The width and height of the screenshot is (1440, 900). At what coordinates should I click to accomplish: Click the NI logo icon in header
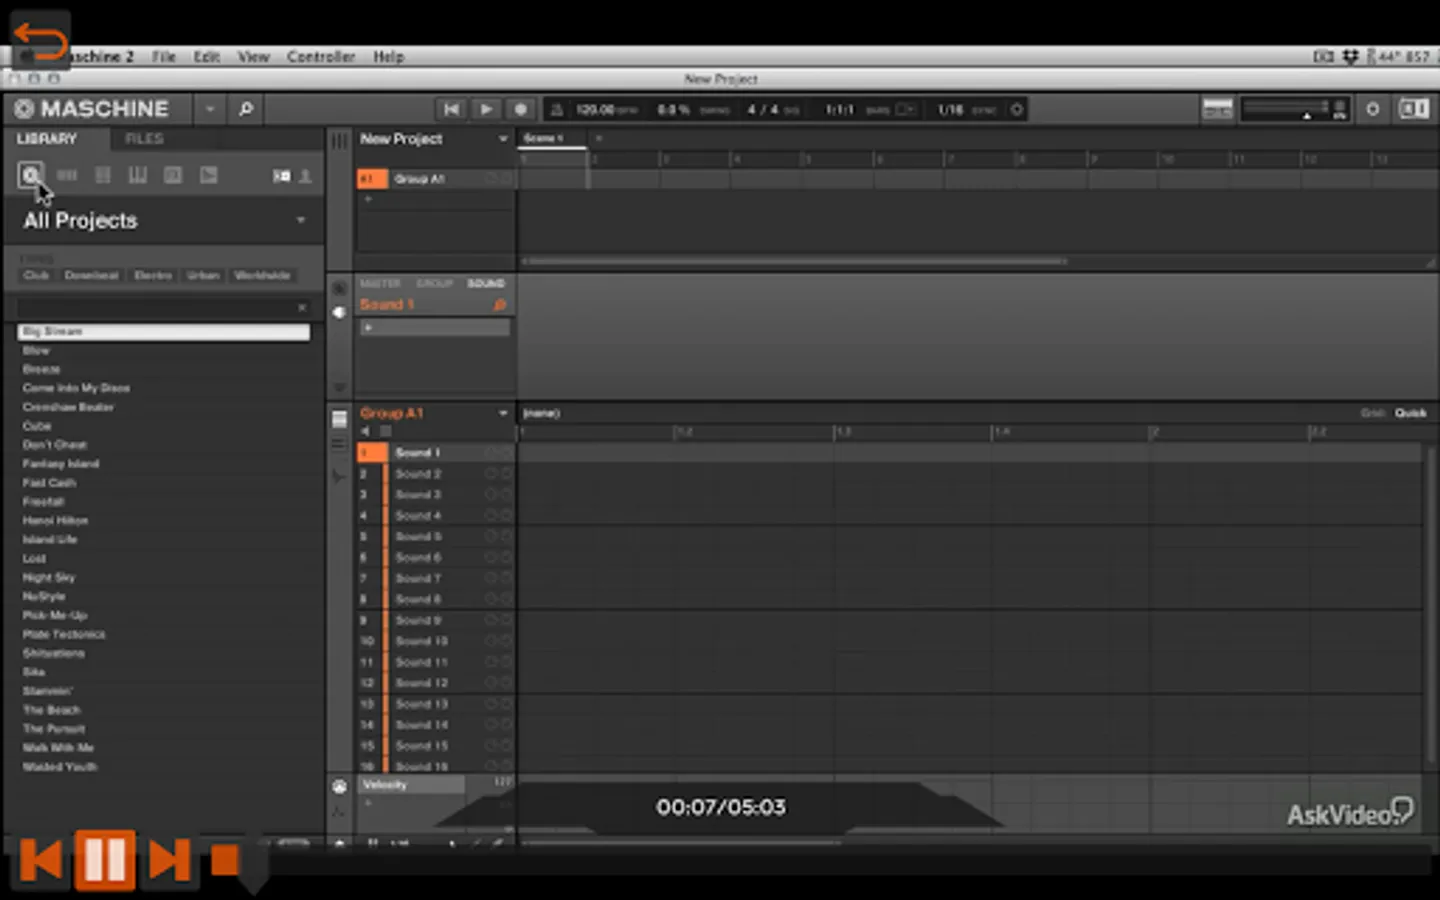(1414, 109)
